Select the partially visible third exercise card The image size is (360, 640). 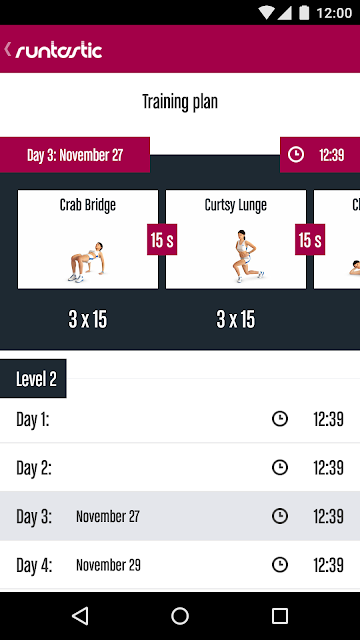(337, 240)
